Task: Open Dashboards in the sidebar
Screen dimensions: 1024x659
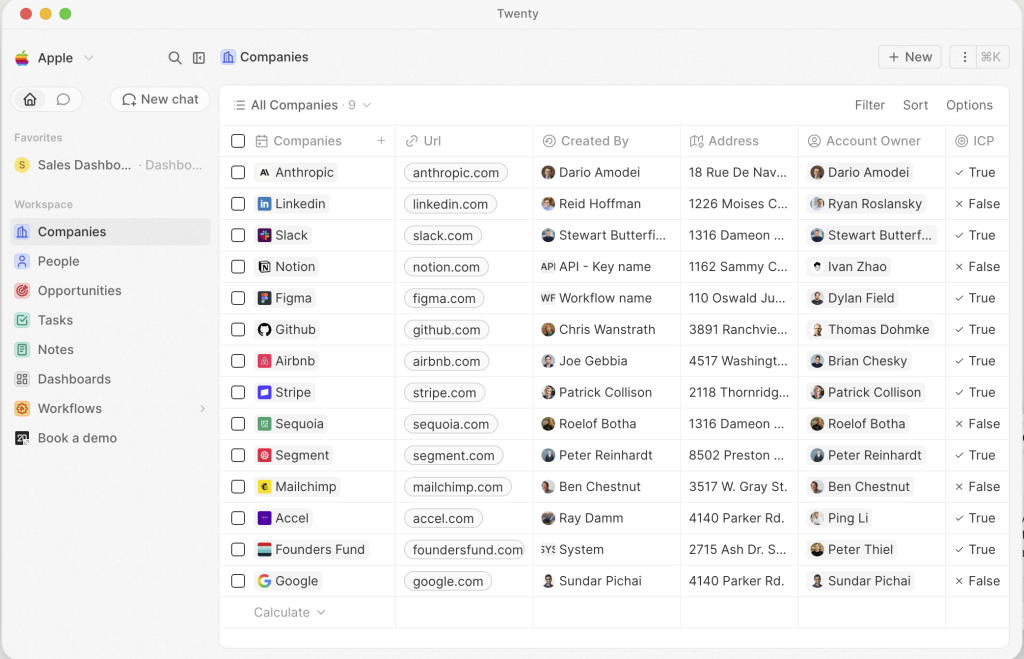Action: point(110,379)
